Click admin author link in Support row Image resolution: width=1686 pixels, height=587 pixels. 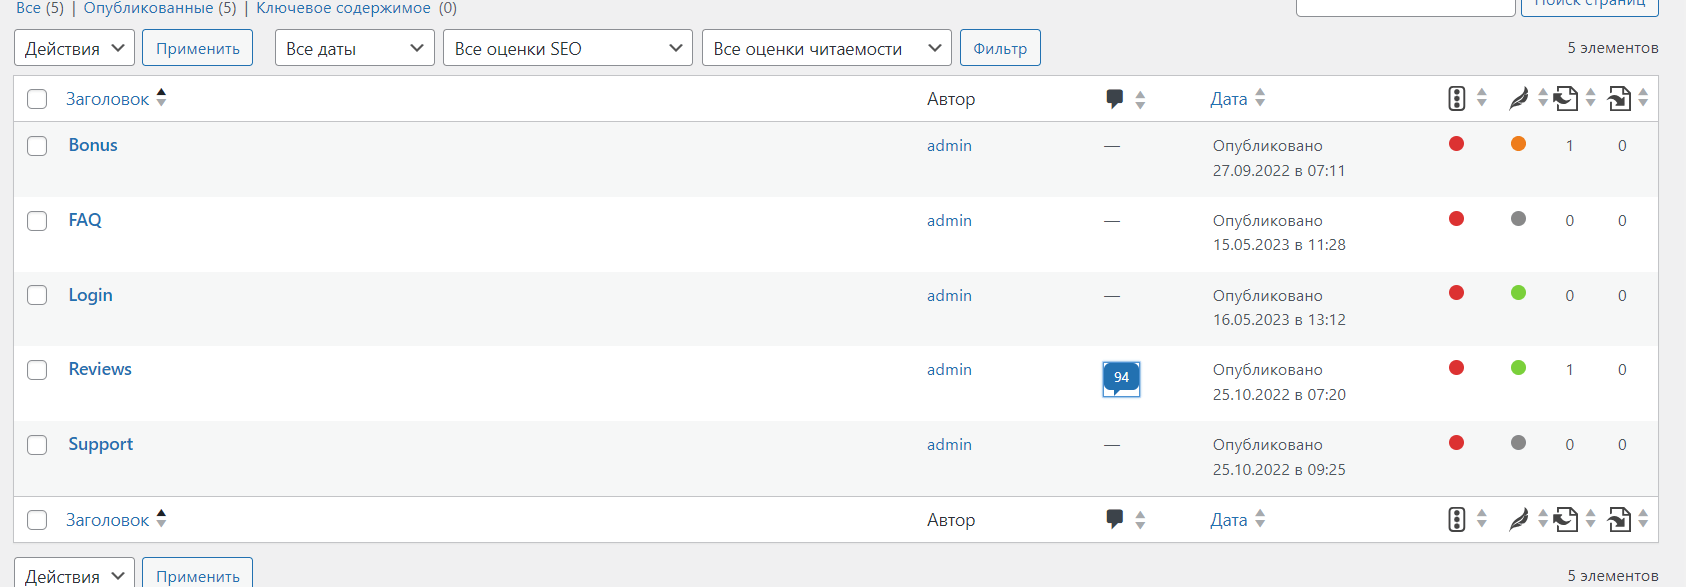[949, 445]
